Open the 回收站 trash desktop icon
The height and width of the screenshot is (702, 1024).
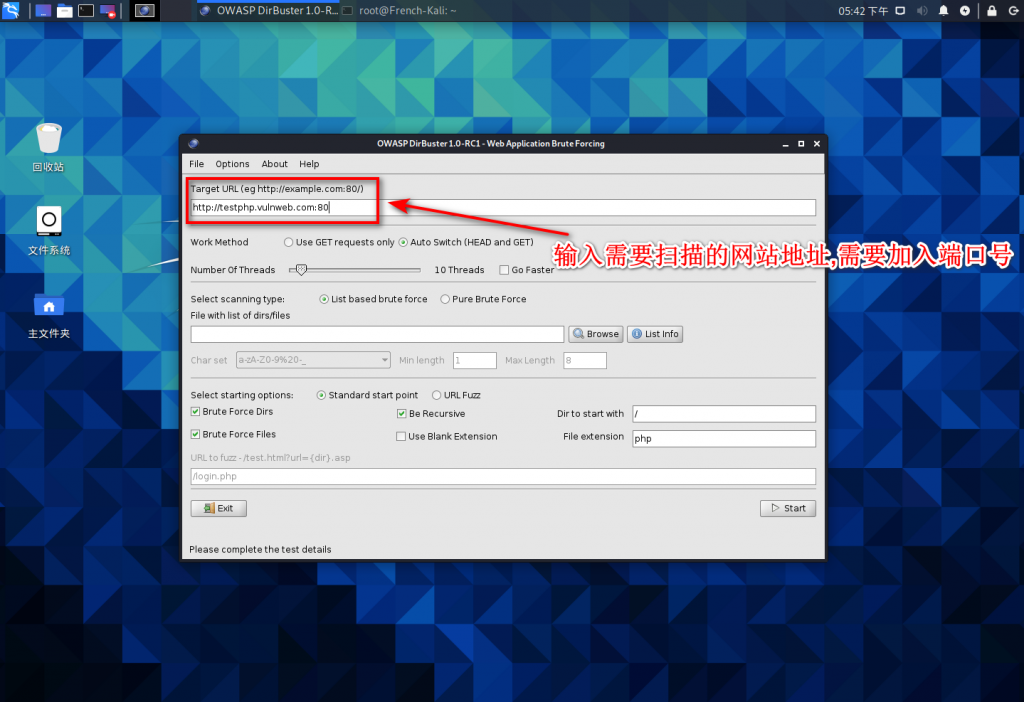coord(48,148)
